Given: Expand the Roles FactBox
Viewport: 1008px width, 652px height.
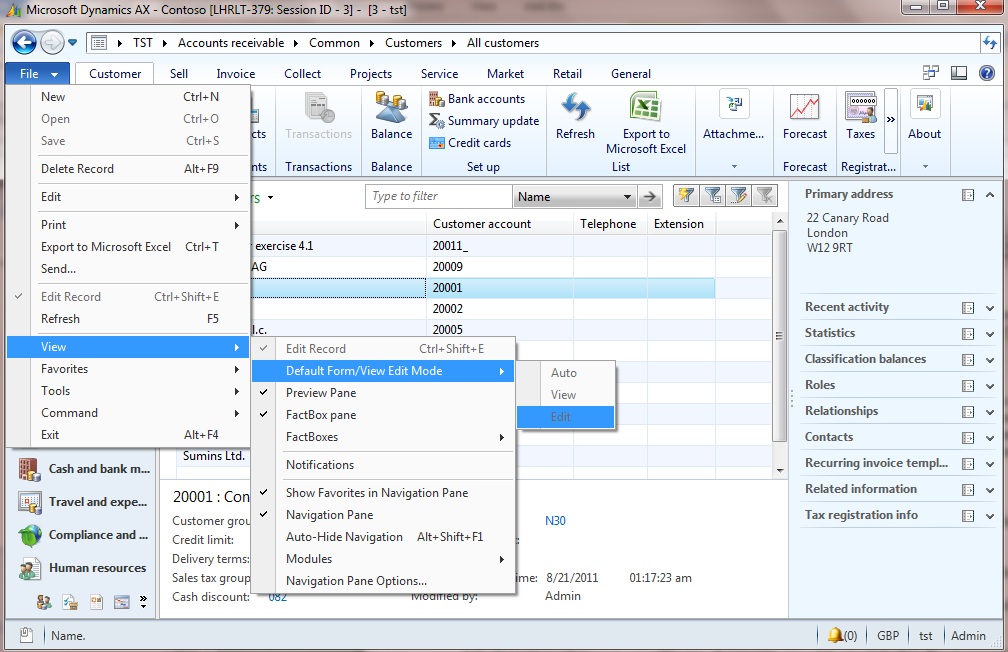Looking at the screenshot, I should coord(990,386).
